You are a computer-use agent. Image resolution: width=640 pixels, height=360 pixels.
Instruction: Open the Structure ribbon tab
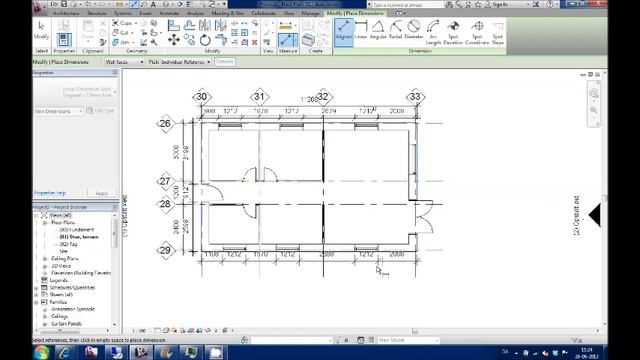pyautogui.click(x=97, y=13)
